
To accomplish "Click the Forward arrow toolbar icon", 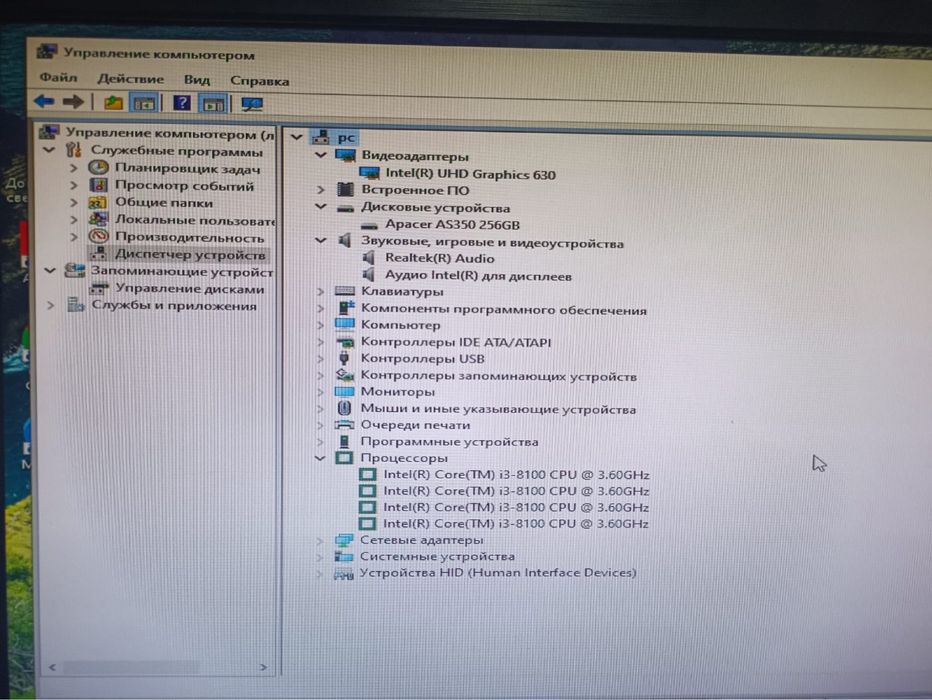I will click(73, 102).
